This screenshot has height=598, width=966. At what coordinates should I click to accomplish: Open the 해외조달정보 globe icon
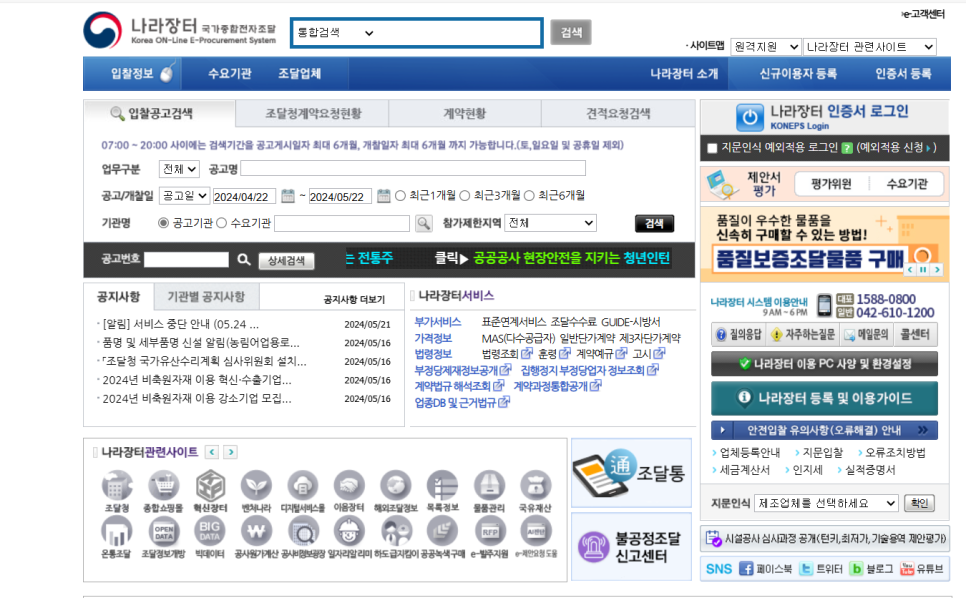396,485
